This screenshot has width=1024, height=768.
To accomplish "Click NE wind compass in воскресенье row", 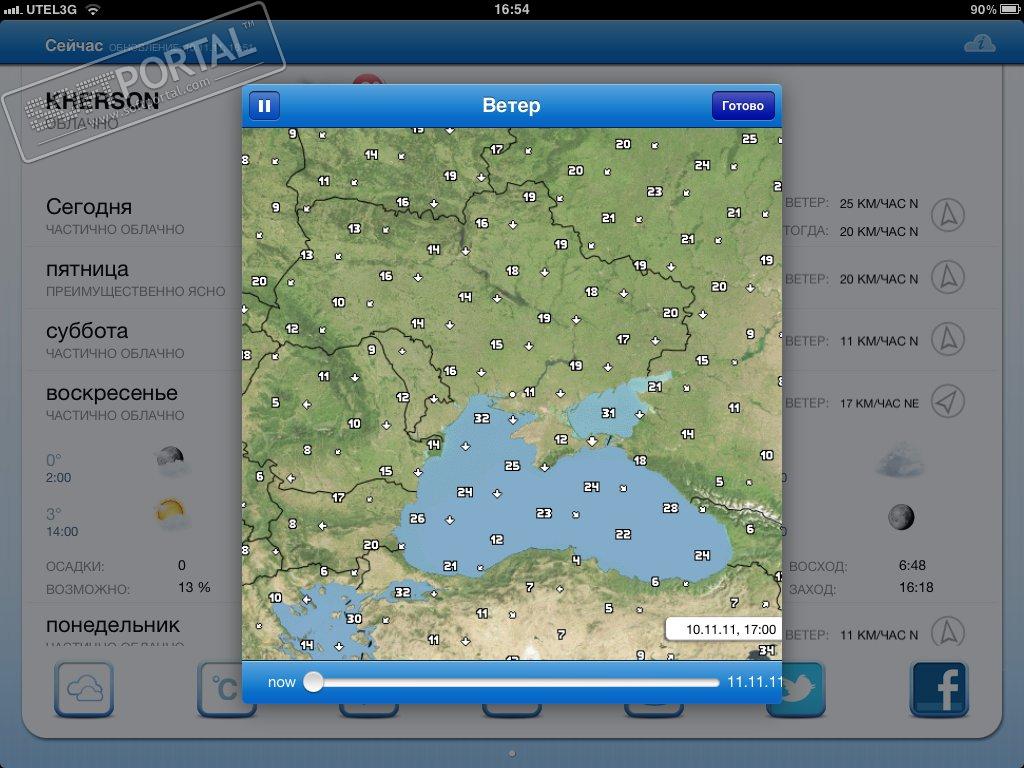I will click(948, 401).
